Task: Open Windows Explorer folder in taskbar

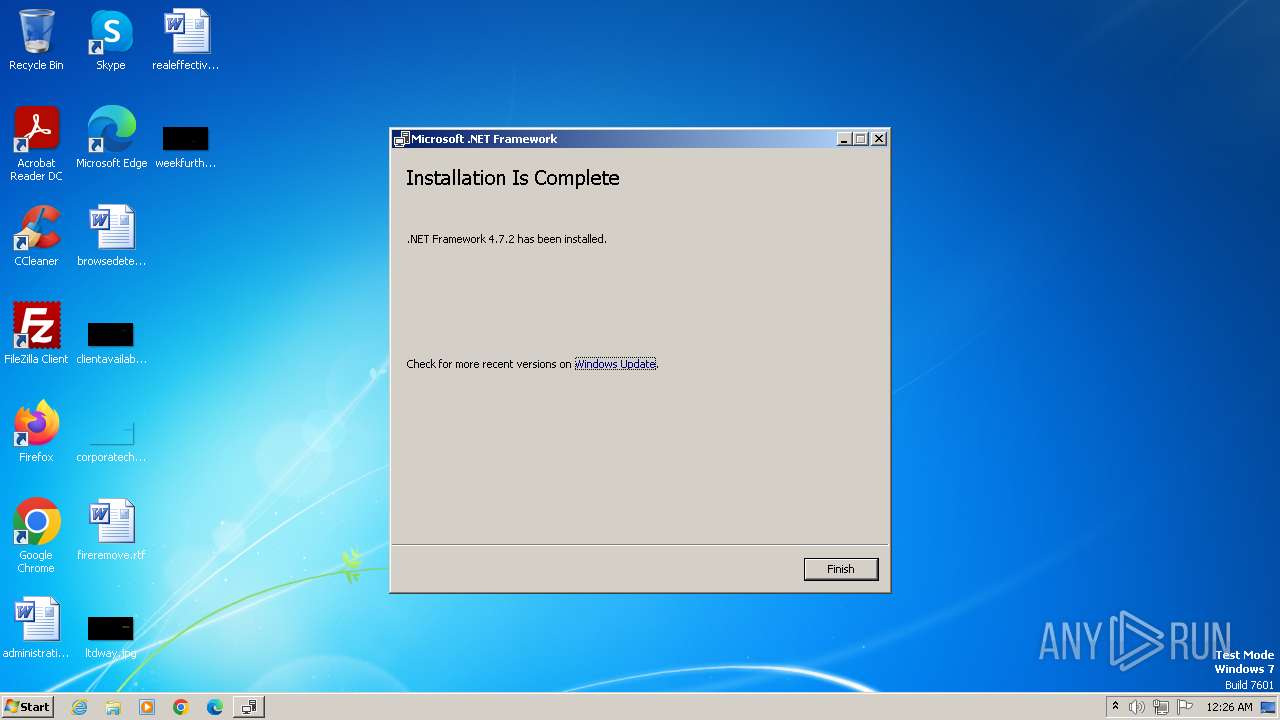Action: click(x=113, y=707)
